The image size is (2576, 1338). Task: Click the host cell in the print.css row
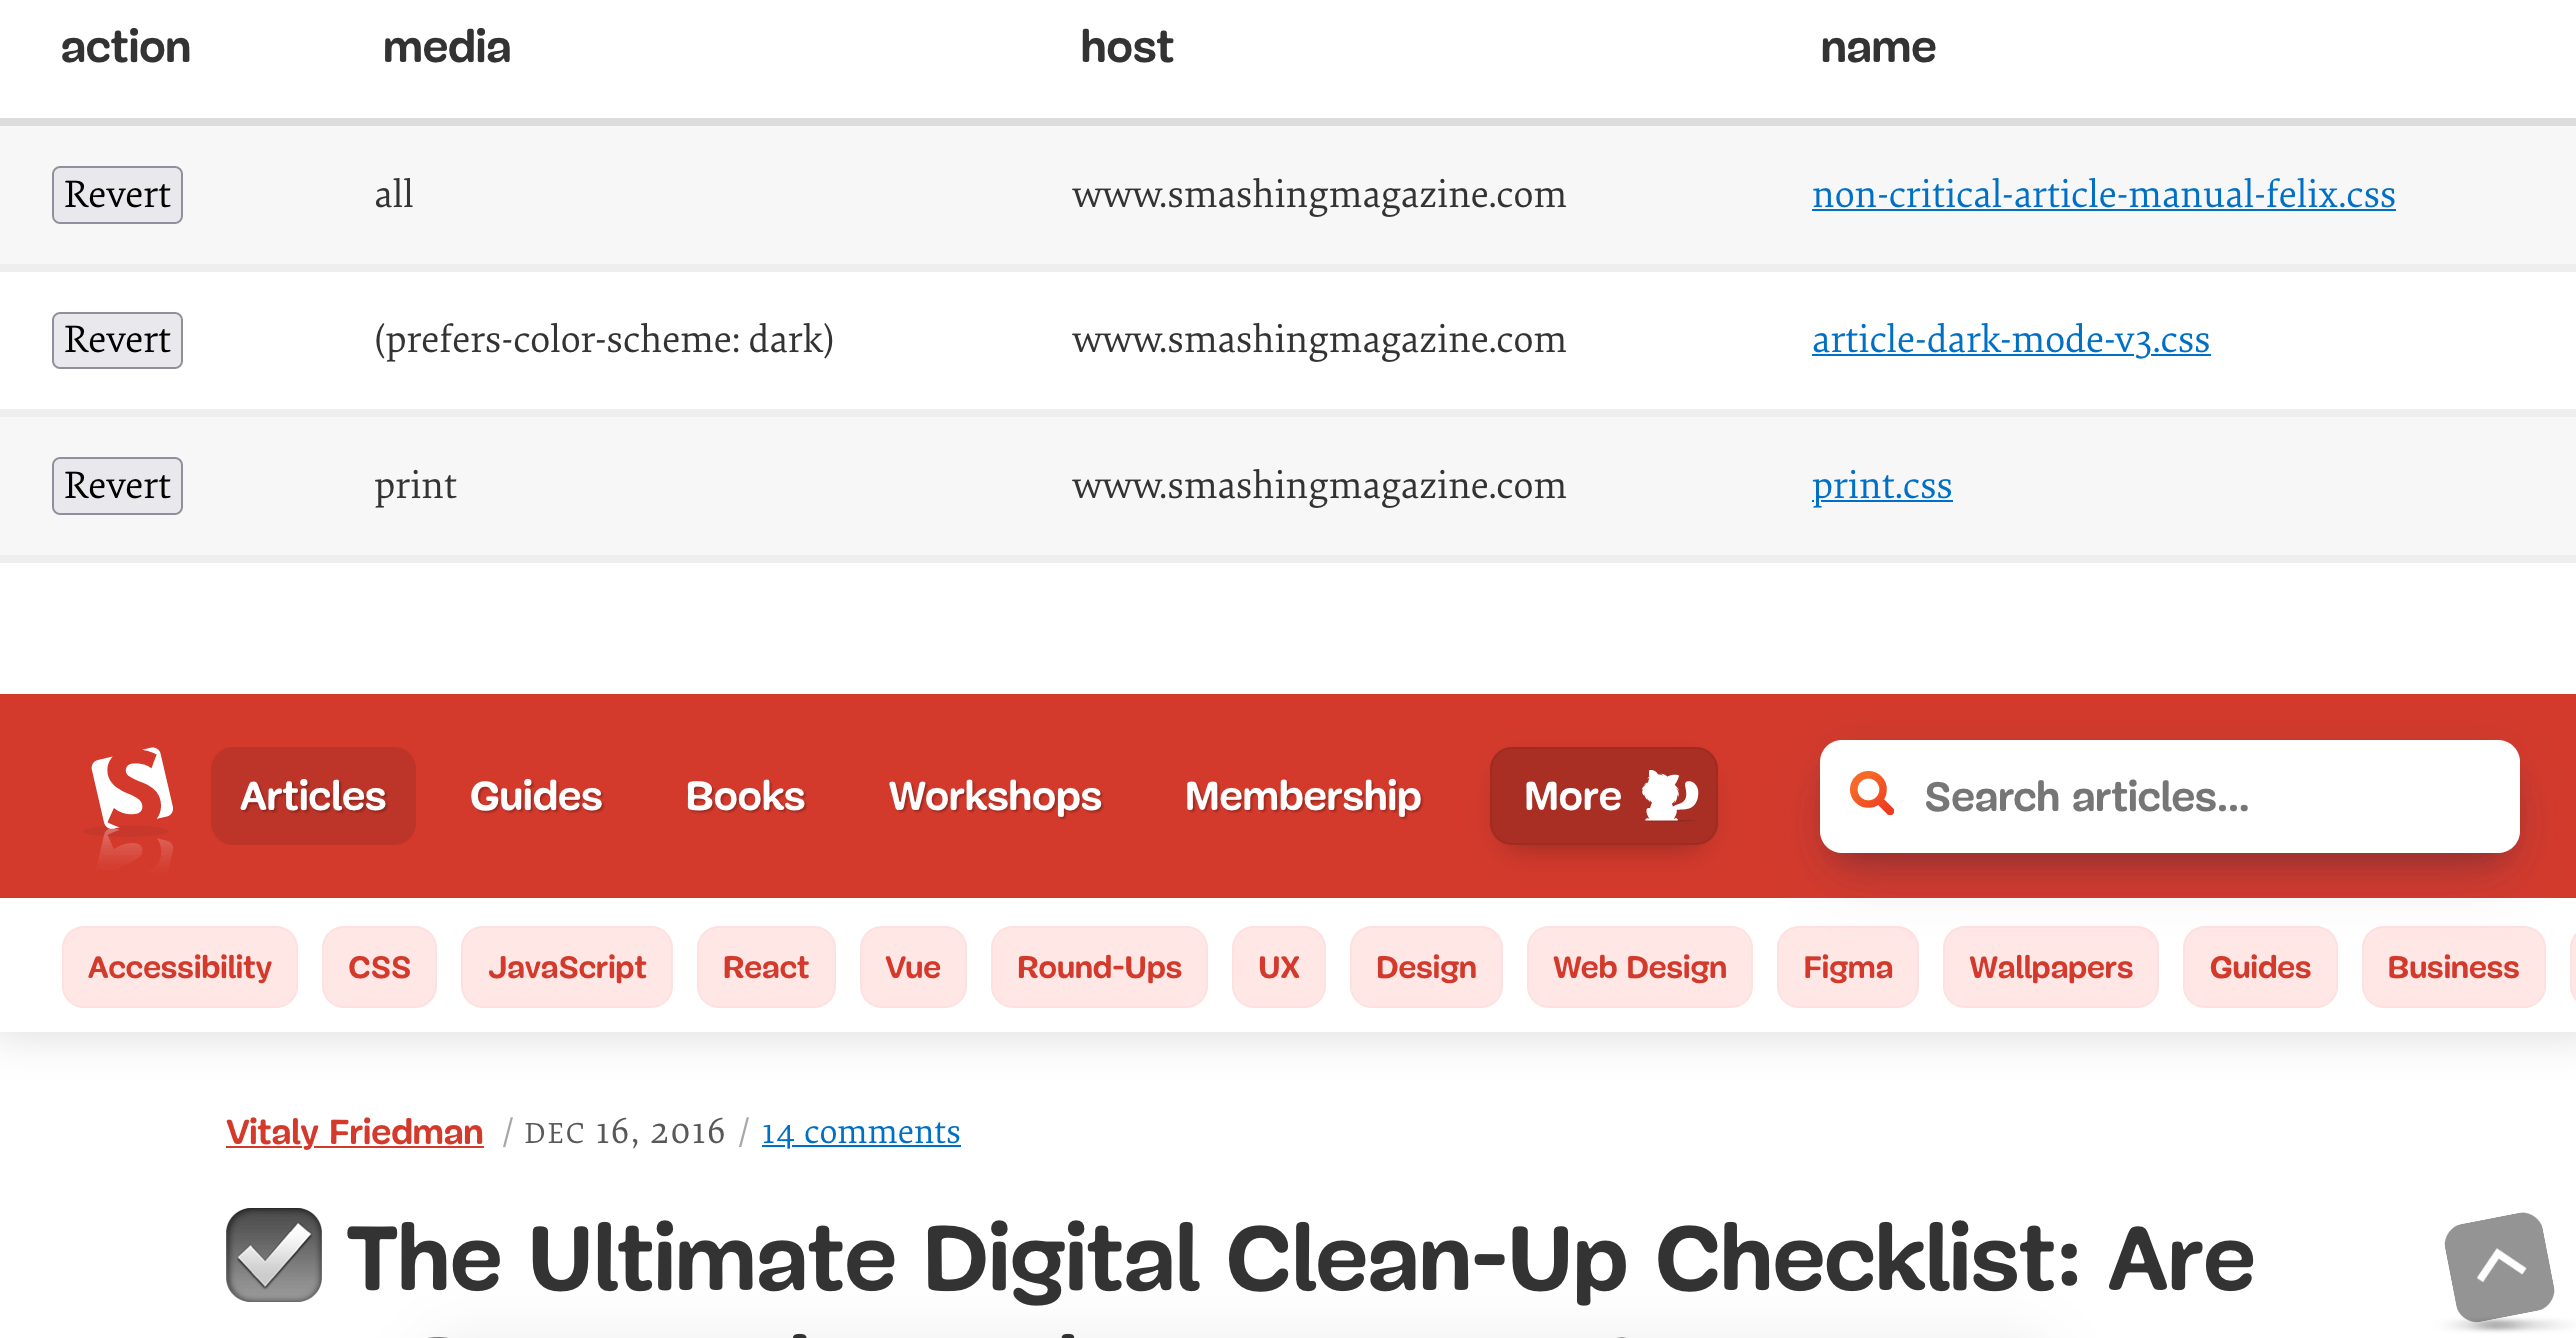pos(1319,486)
